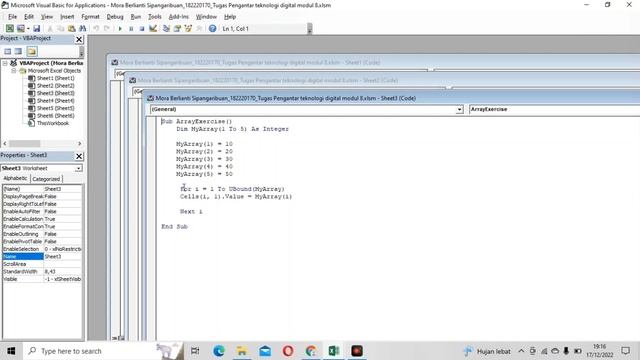Image resolution: width=640 pixels, height=360 pixels.
Task: Close the Project - VBAProject panel
Action: [79, 39]
